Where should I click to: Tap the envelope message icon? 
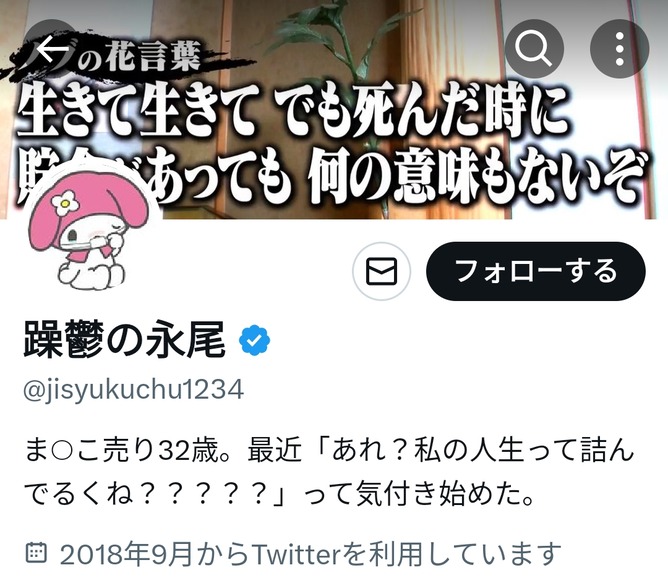(x=382, y=271)
